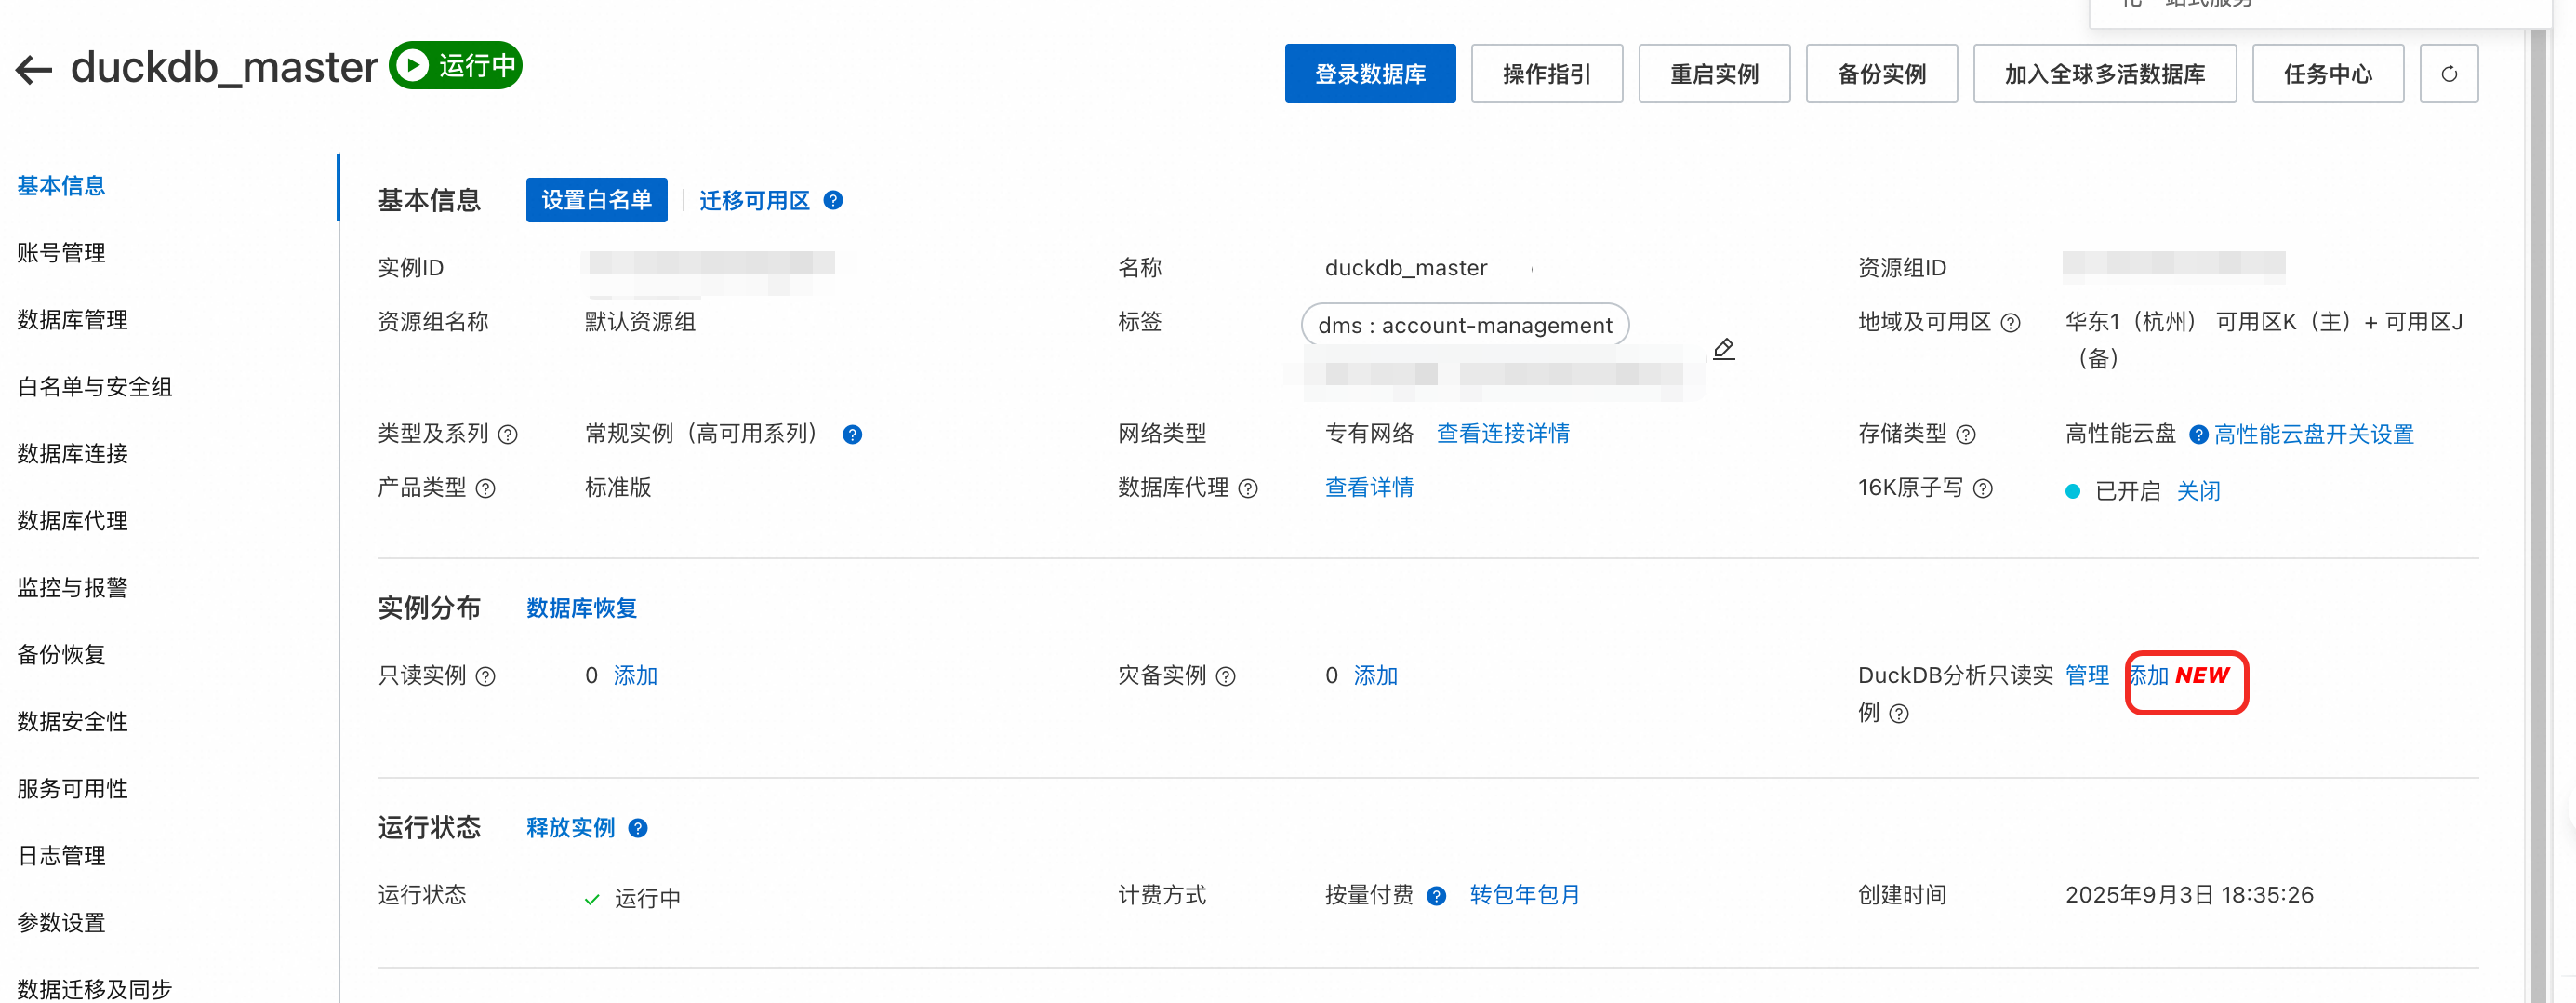Click the edit pencil icon for tags

(x=1723, y=349)
